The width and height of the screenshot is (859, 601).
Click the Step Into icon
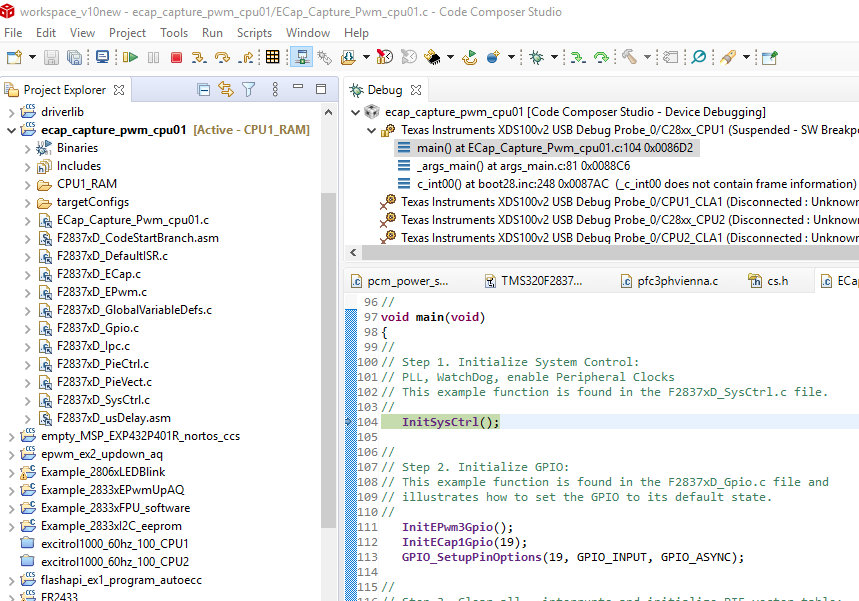pos(200,57)
